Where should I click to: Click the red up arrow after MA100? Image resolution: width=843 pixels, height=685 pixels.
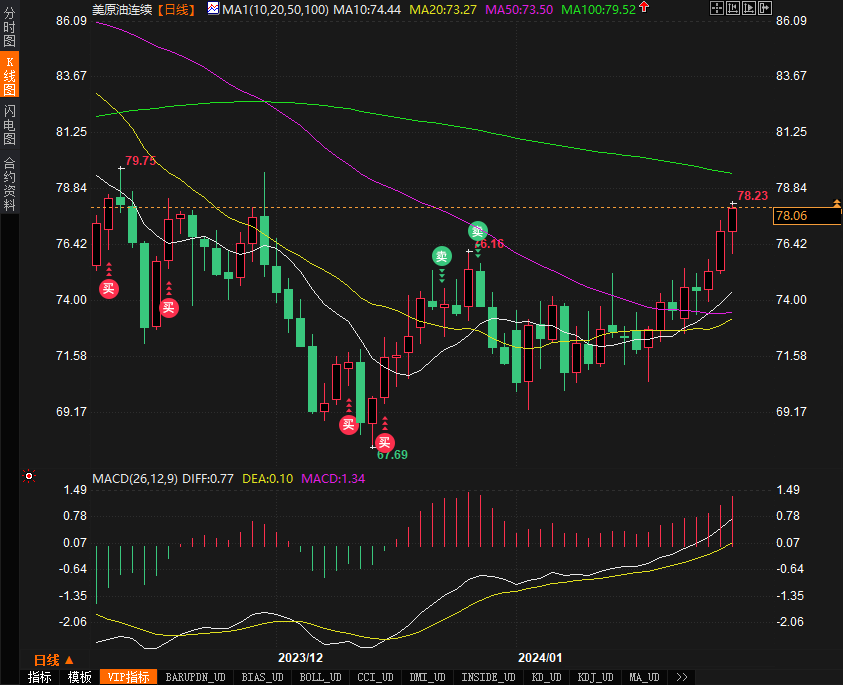pos(642,8)
